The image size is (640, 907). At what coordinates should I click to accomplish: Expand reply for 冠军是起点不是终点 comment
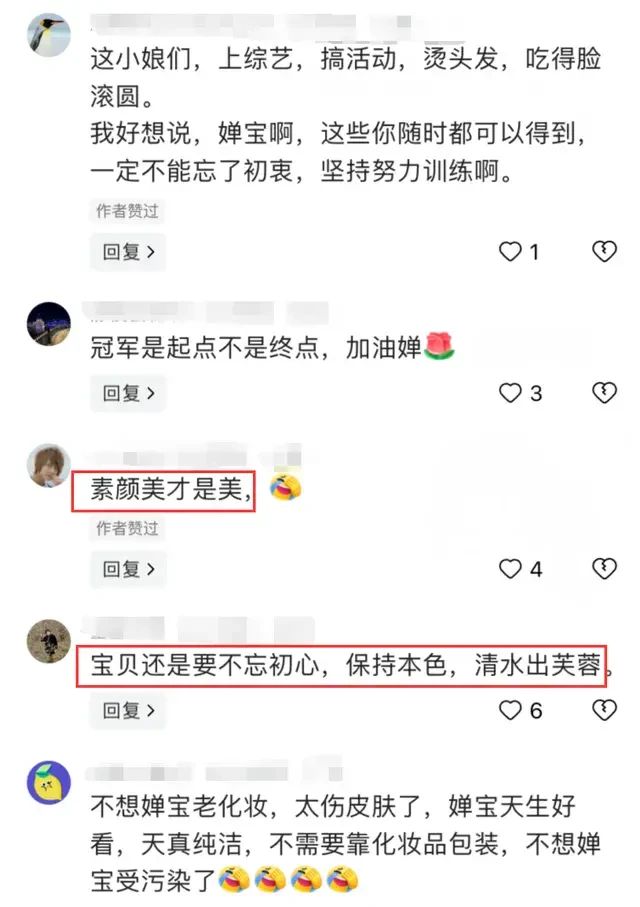(128, 393)
